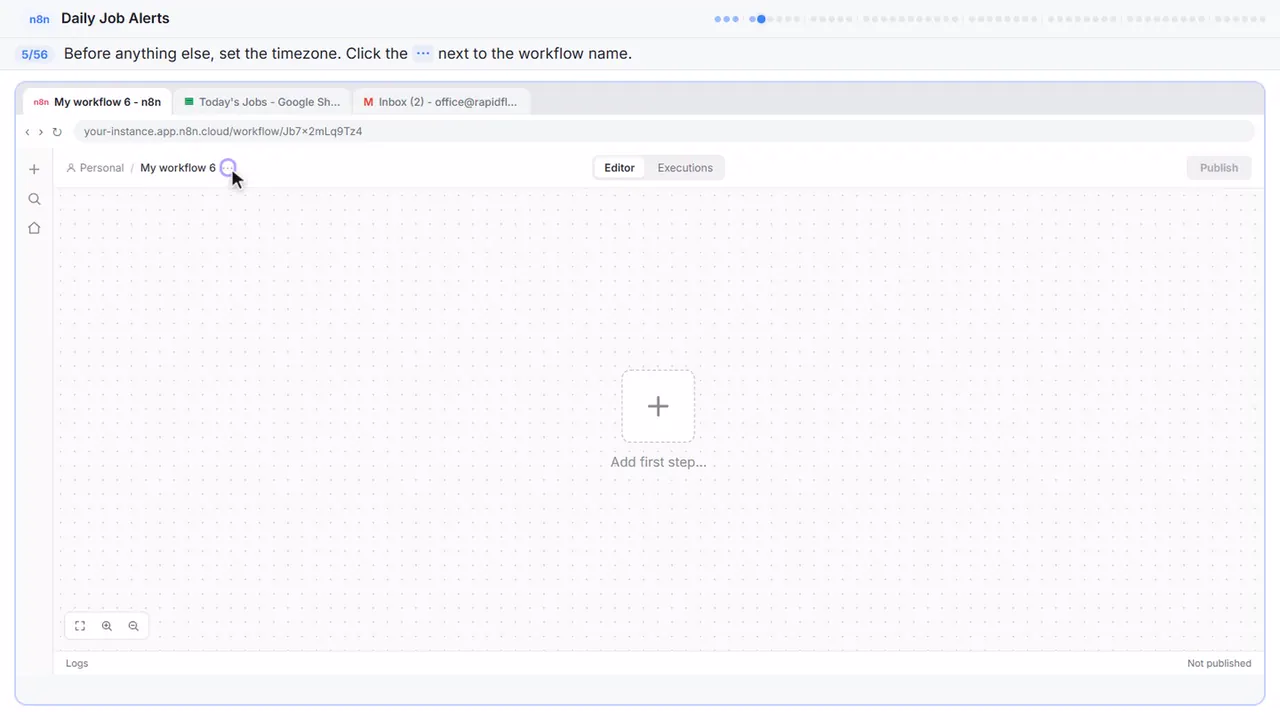Reload the page with refresh icon
Image resolution: width=1280 pixels, height=720 pixels.
57,132
